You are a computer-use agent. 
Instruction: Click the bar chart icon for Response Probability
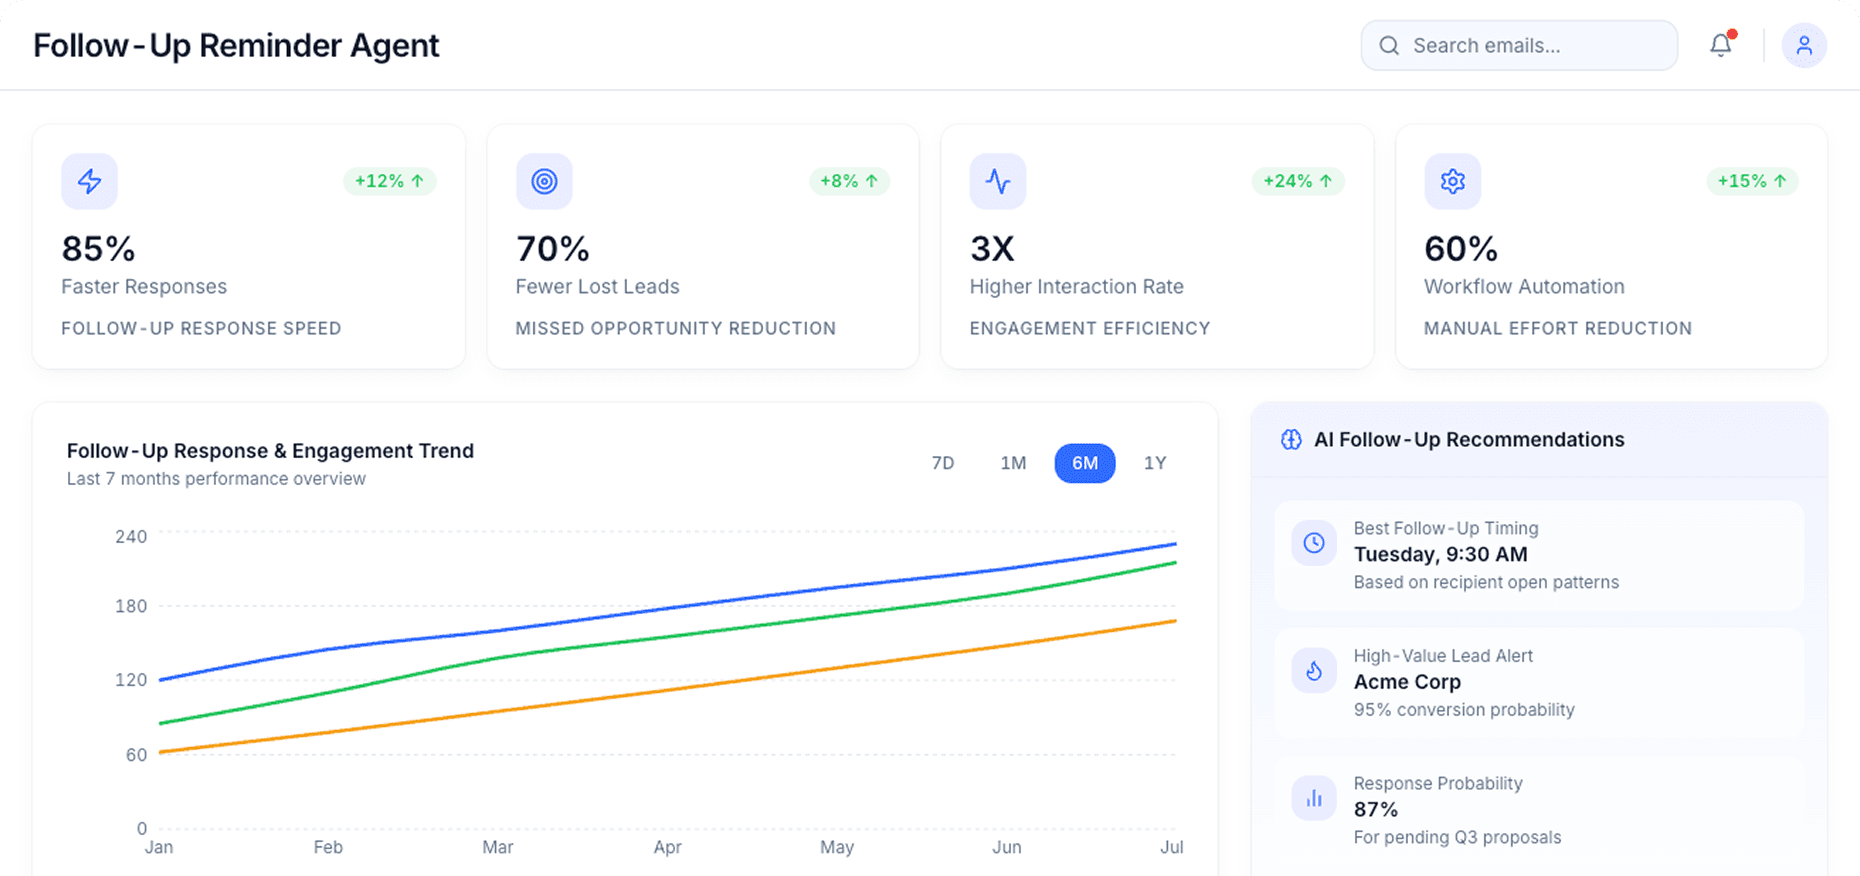pos(1314,798)
